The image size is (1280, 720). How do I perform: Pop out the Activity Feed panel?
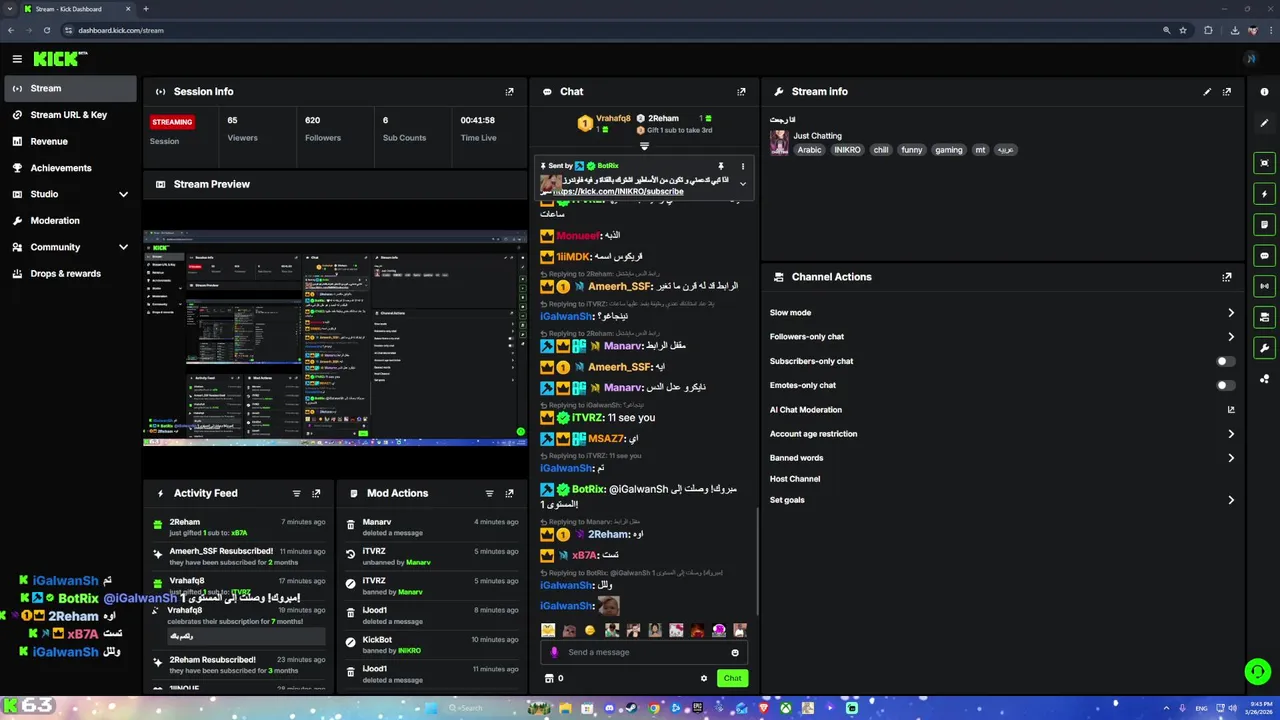(x=316, y=493)
